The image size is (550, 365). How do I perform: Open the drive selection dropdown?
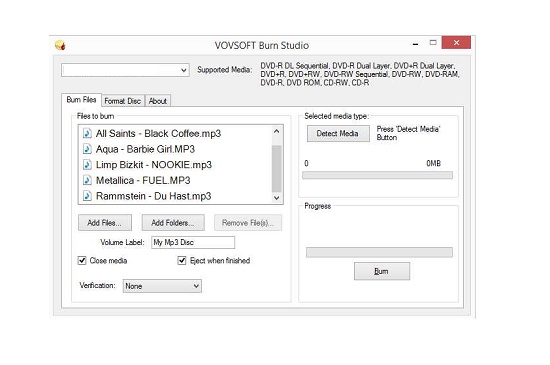125,70
